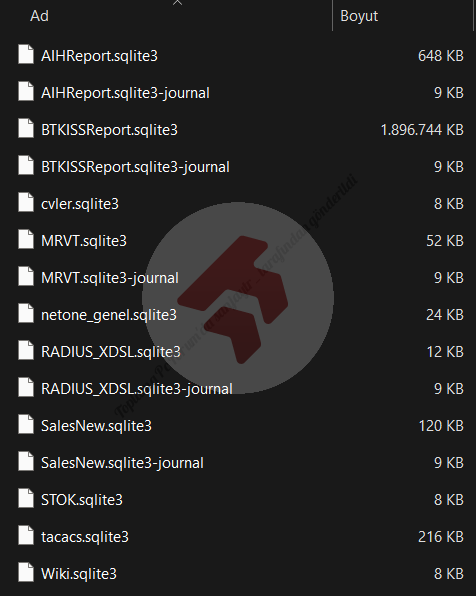This screenshot has height=596, width=476.
Task: Select the AIHReport.sqlite3-journal file name
Action: click(x=125, y=93)
